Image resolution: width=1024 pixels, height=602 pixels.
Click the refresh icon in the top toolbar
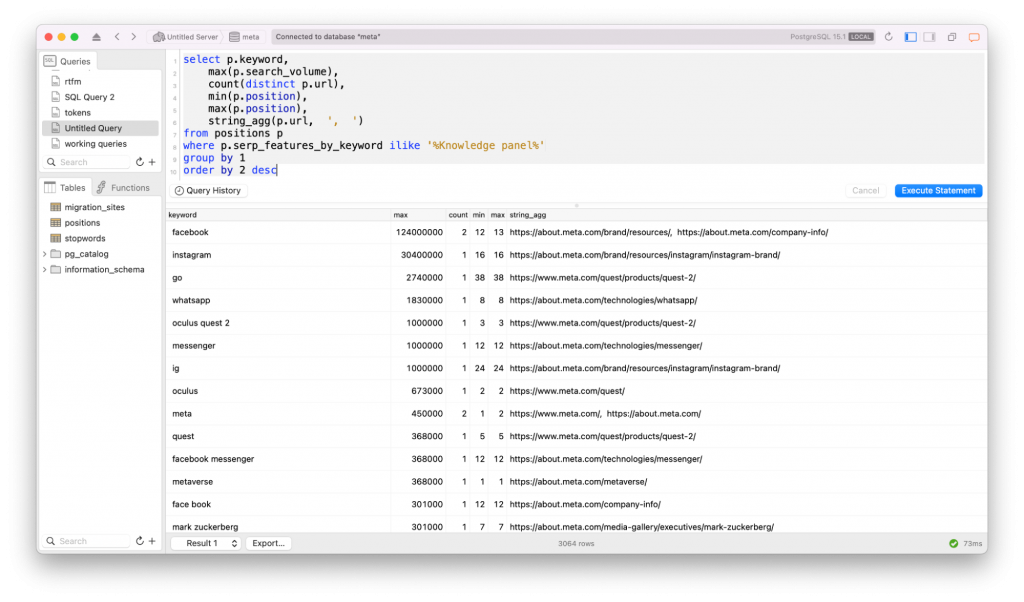[x=889, y=37]
